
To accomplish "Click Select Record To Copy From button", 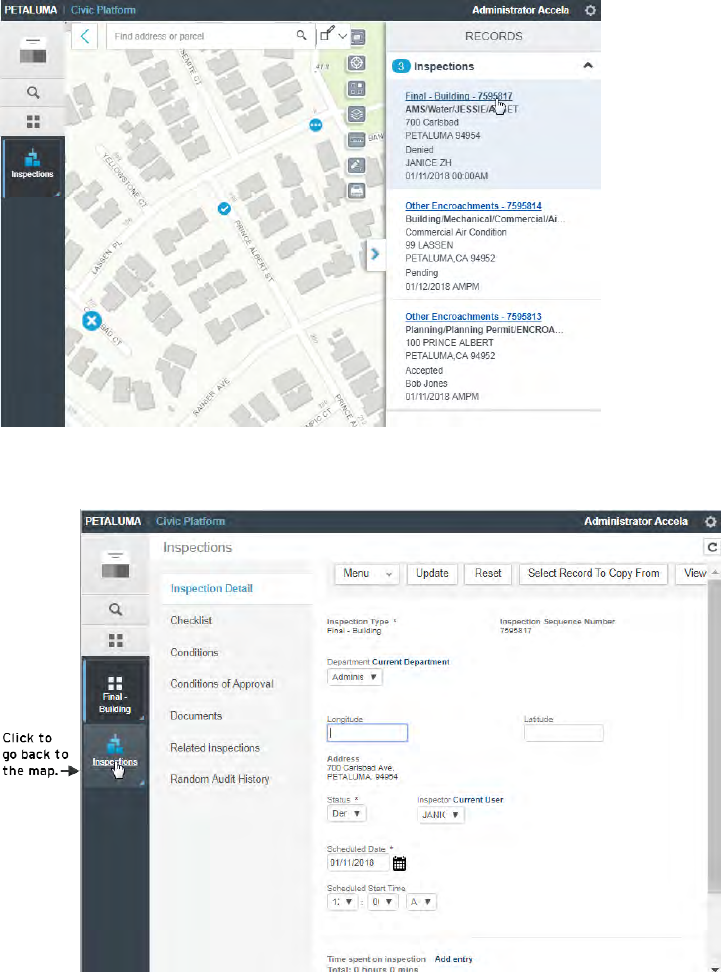I will (x=593, y=573).
